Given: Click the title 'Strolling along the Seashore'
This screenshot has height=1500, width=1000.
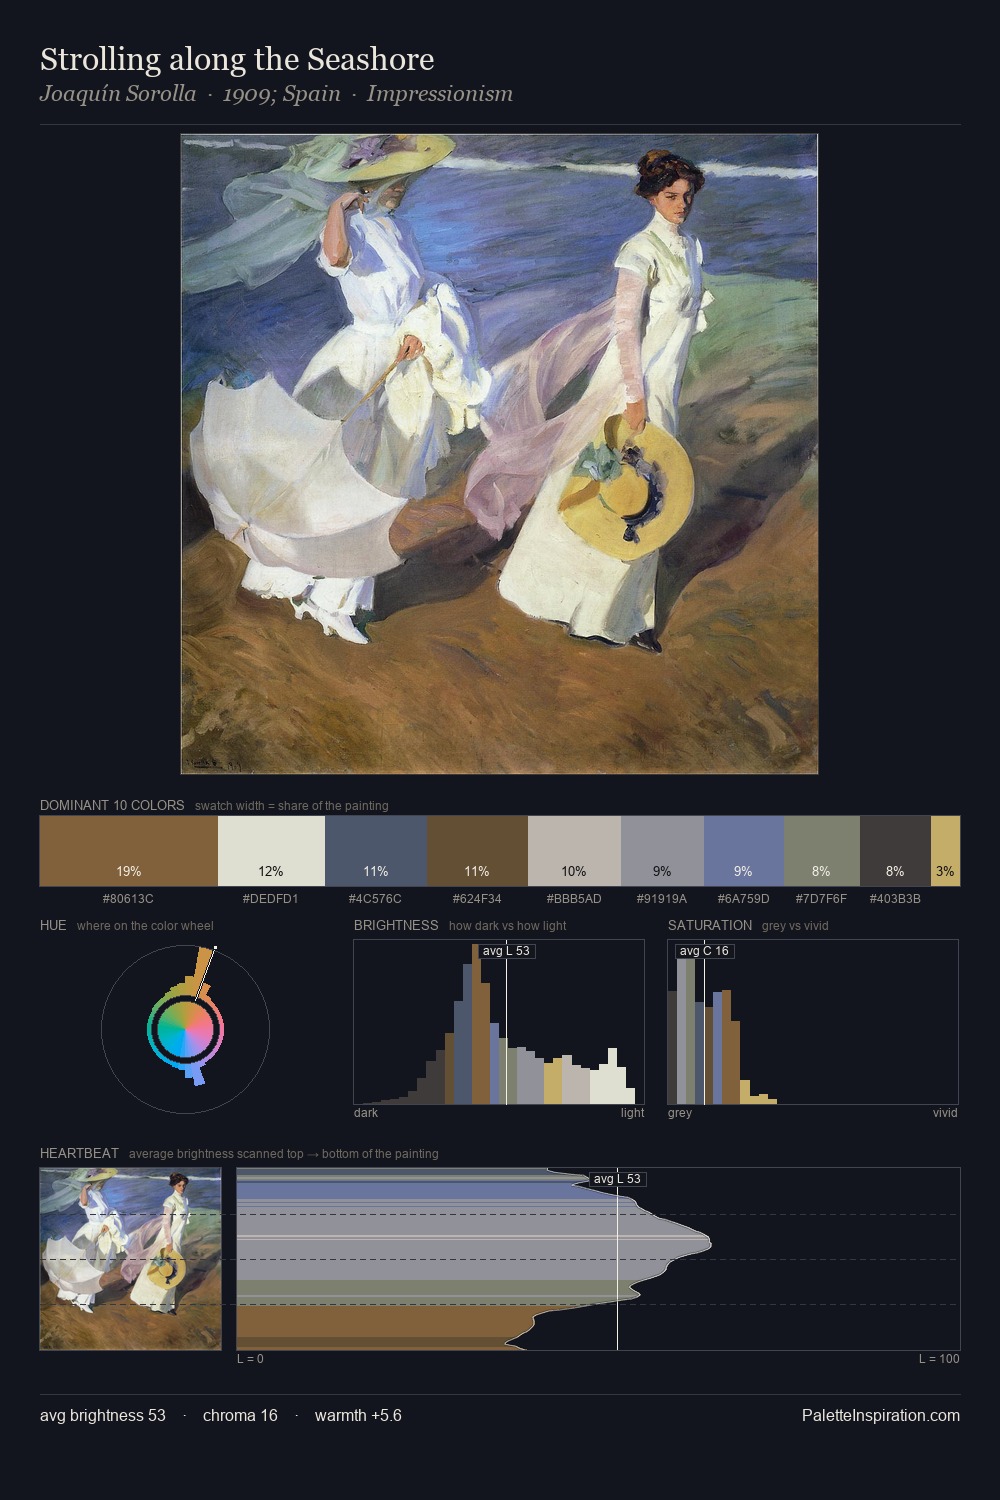Looking at the screenshot, I should point(237,60).
